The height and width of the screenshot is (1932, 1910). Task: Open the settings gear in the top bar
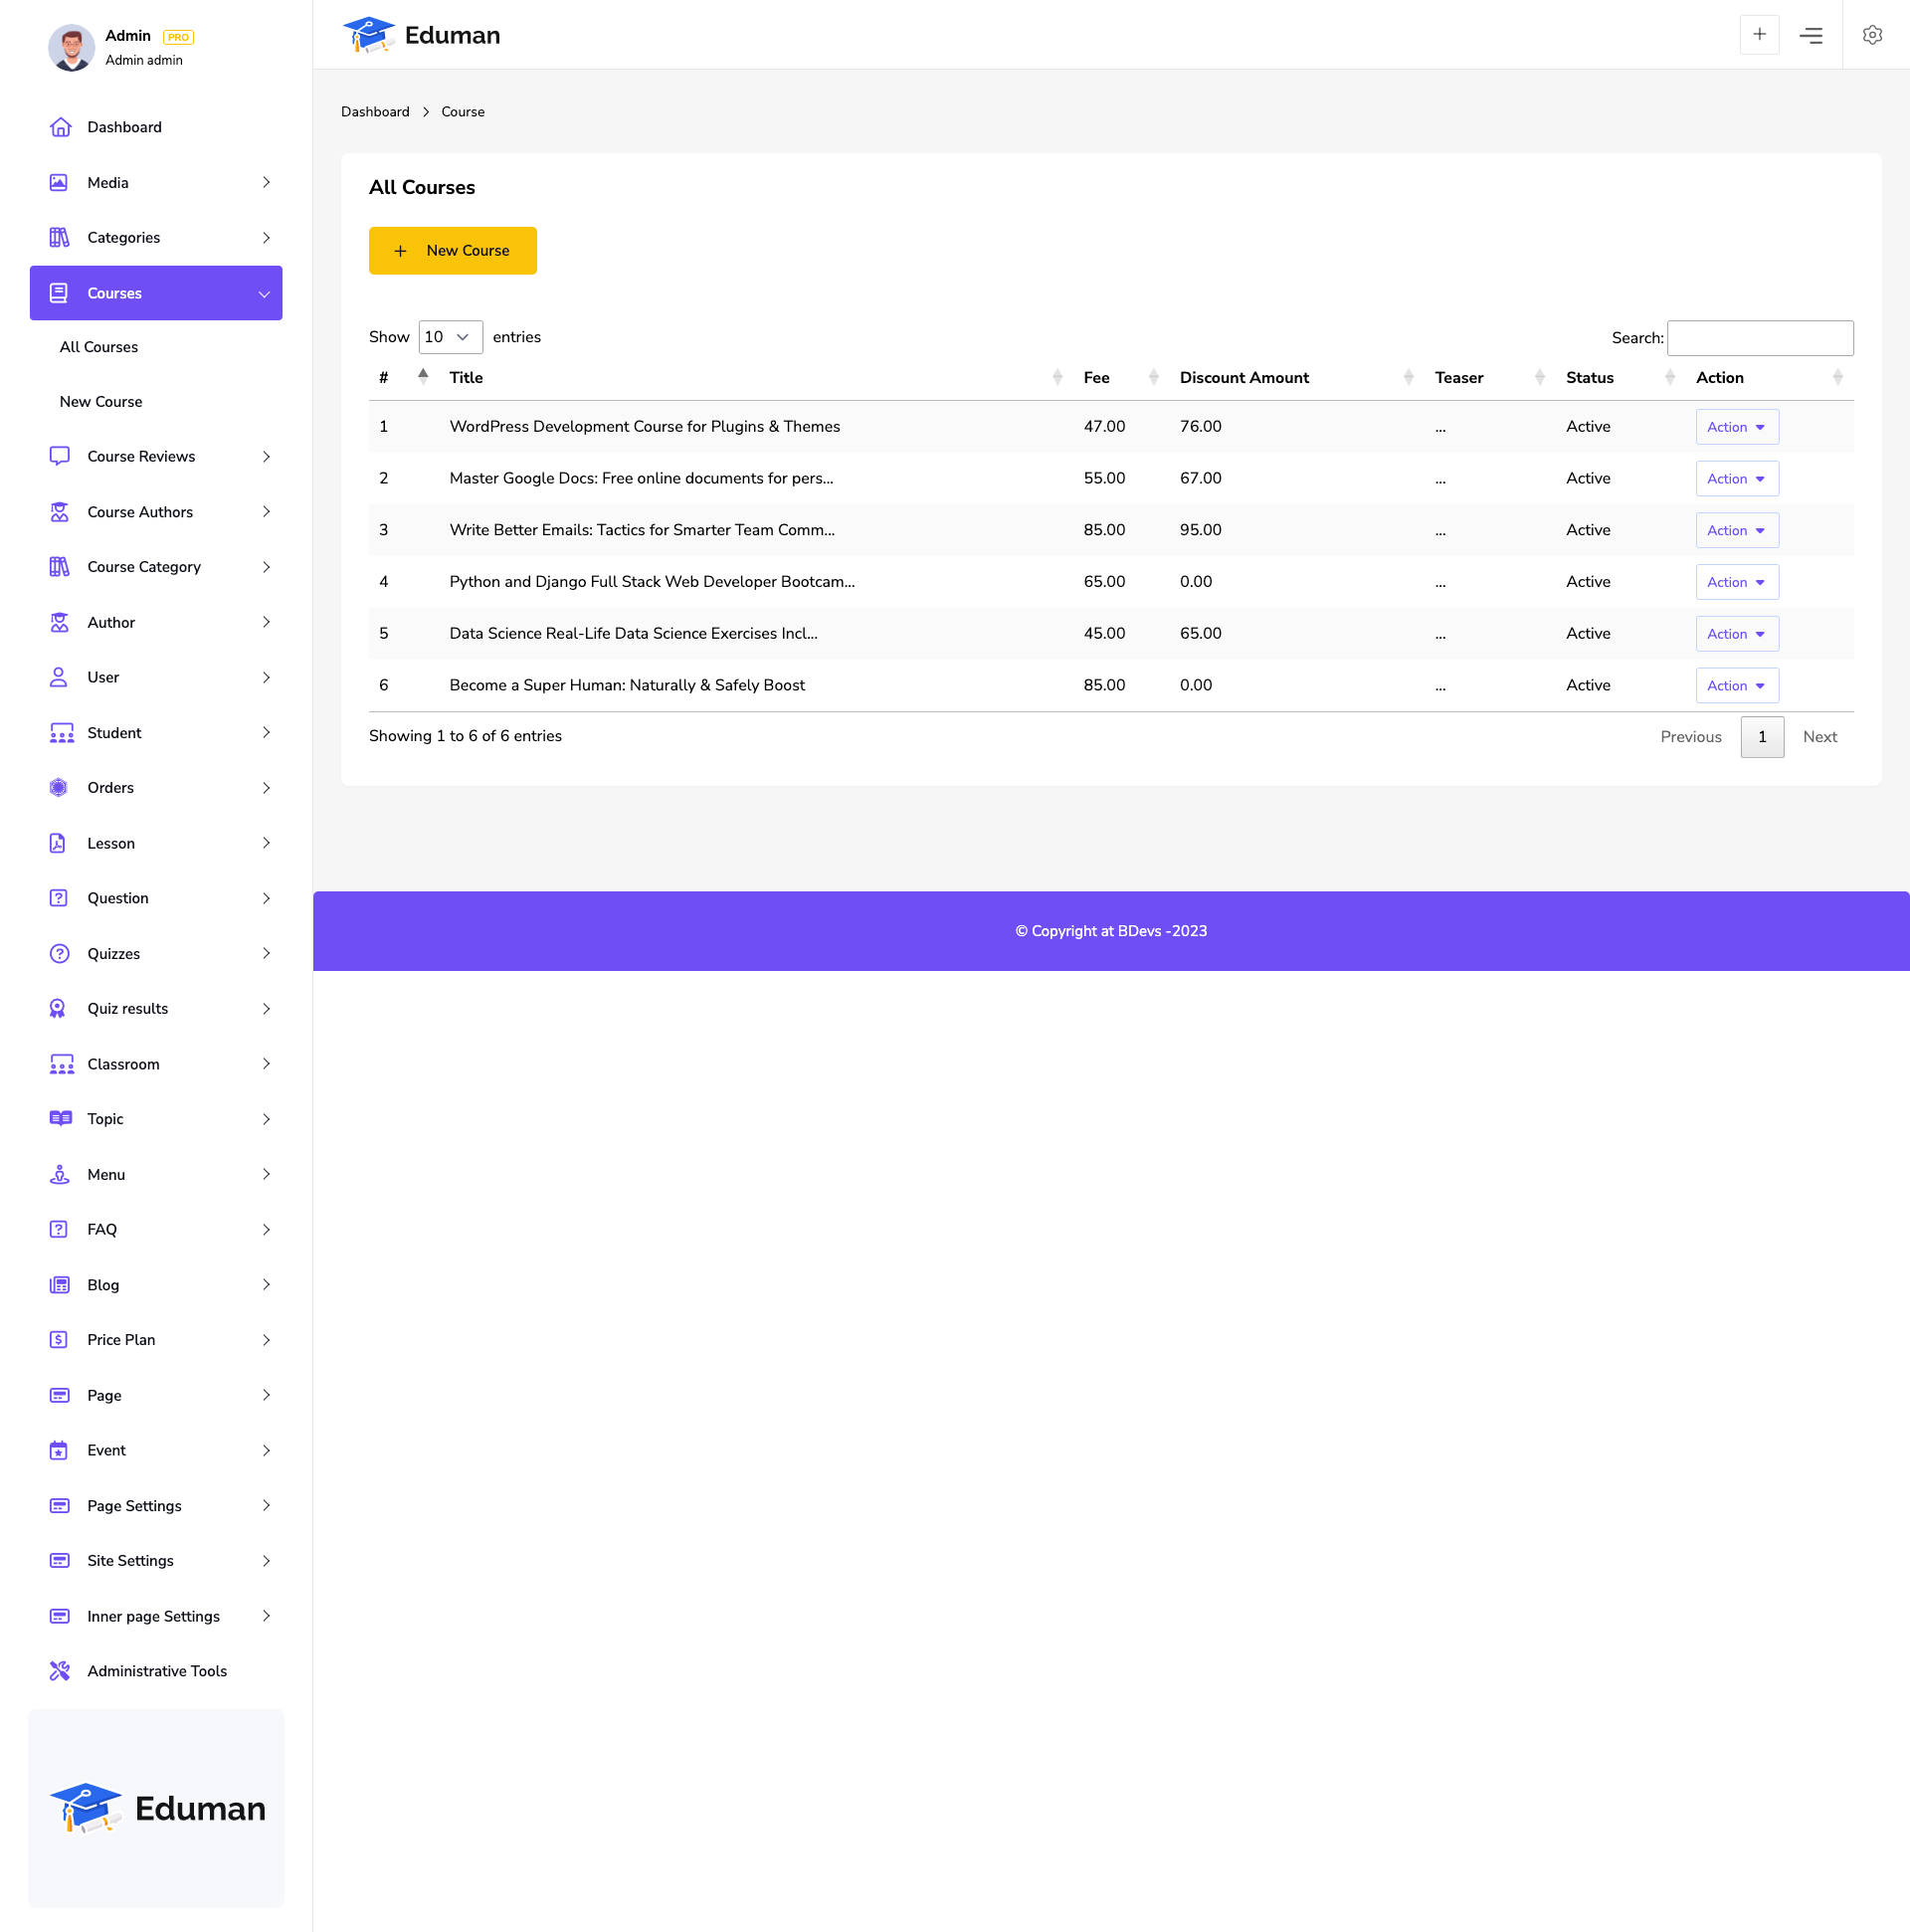coord(1872,35)
